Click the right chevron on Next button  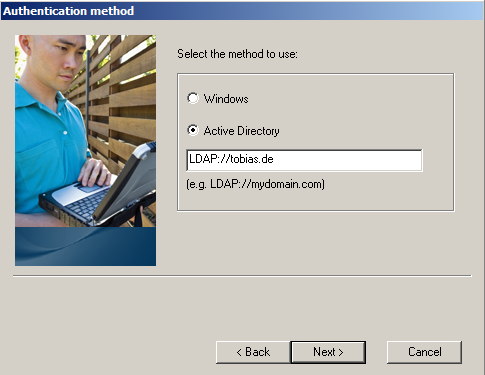point(340,352)
